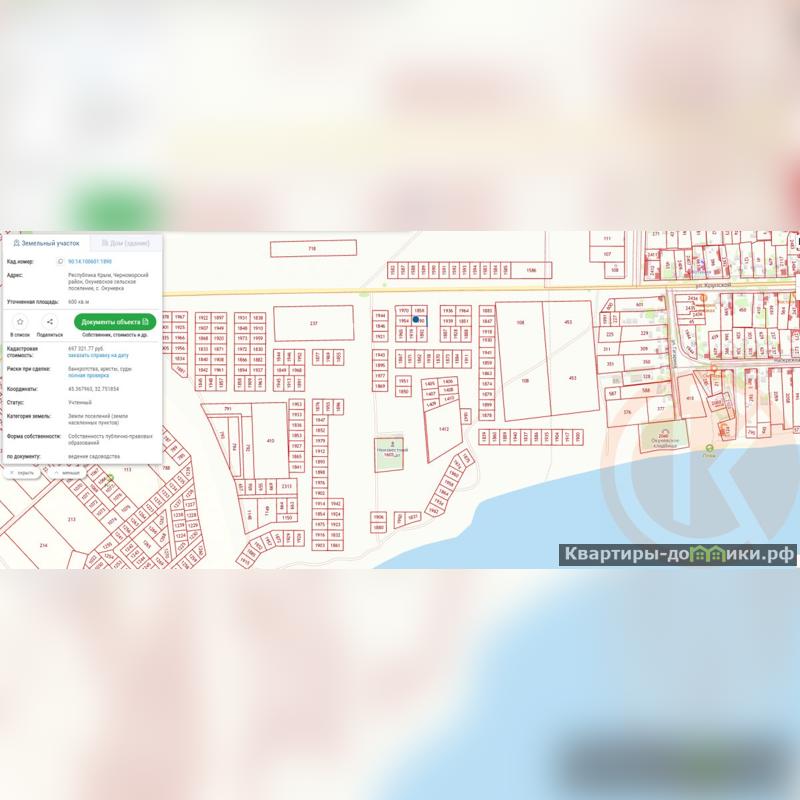Image resolution: width=800 pixels, height=800 pixels.
Task: Click the copy icon beside cadastral number
Action: point(59,261)
